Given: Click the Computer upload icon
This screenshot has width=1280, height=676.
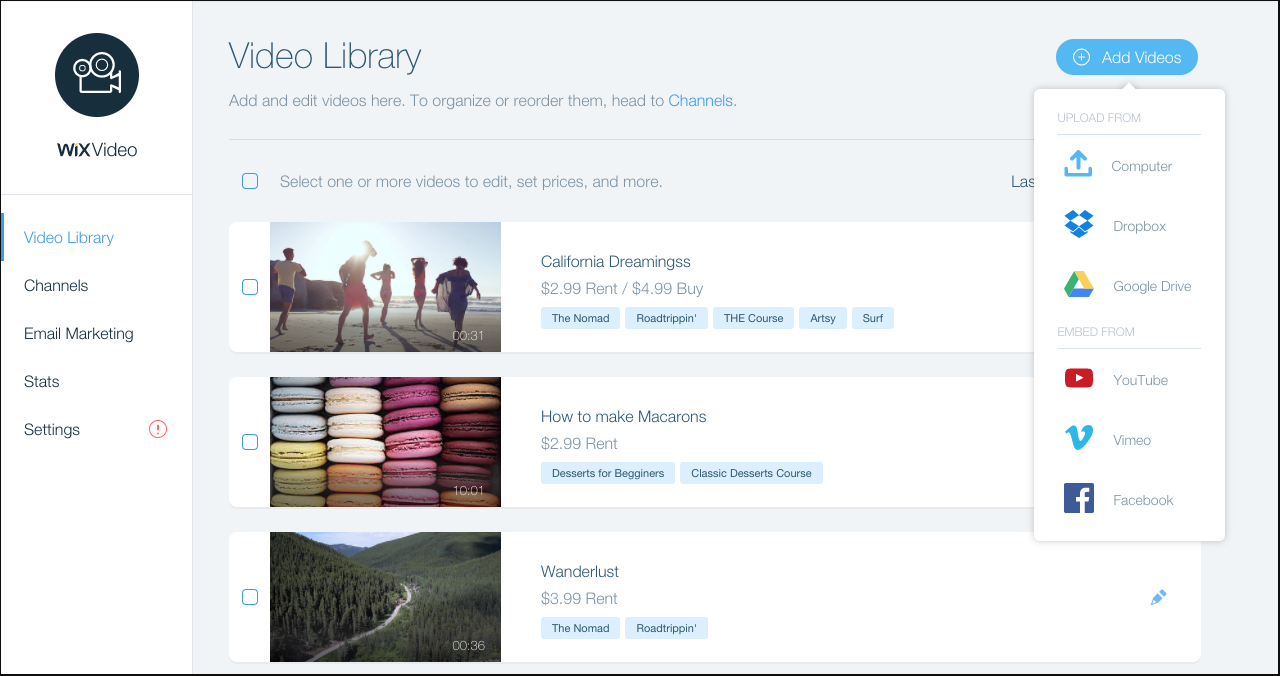Looking at the screenshot, I should 1078,165.
